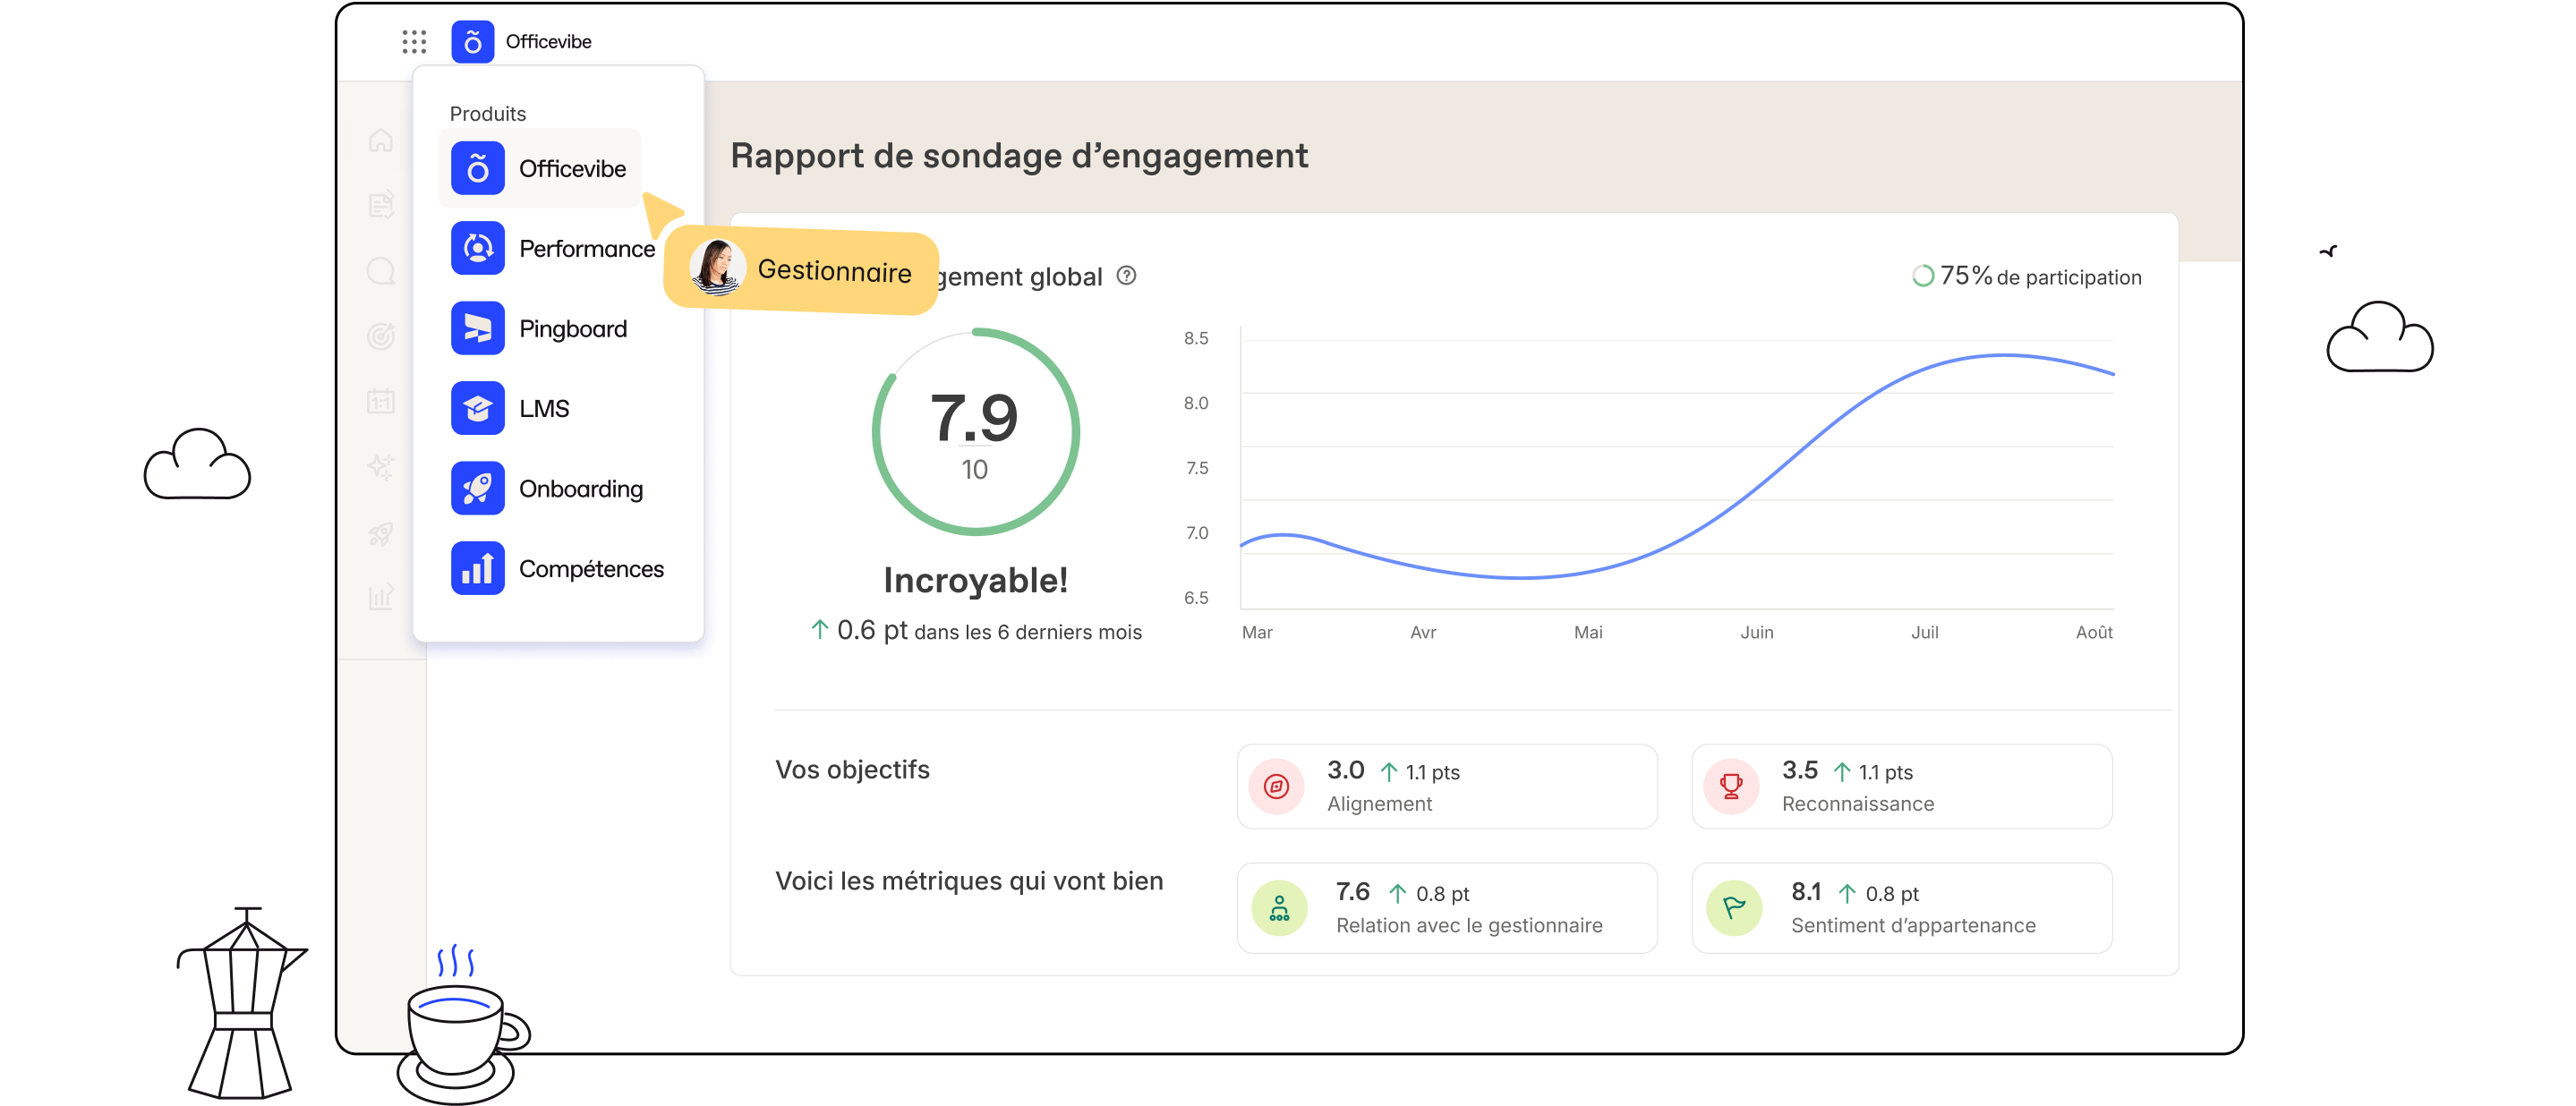The image size is (2576, 1106).
Task: Click help icon beside engagement global
Action: 1126,276
